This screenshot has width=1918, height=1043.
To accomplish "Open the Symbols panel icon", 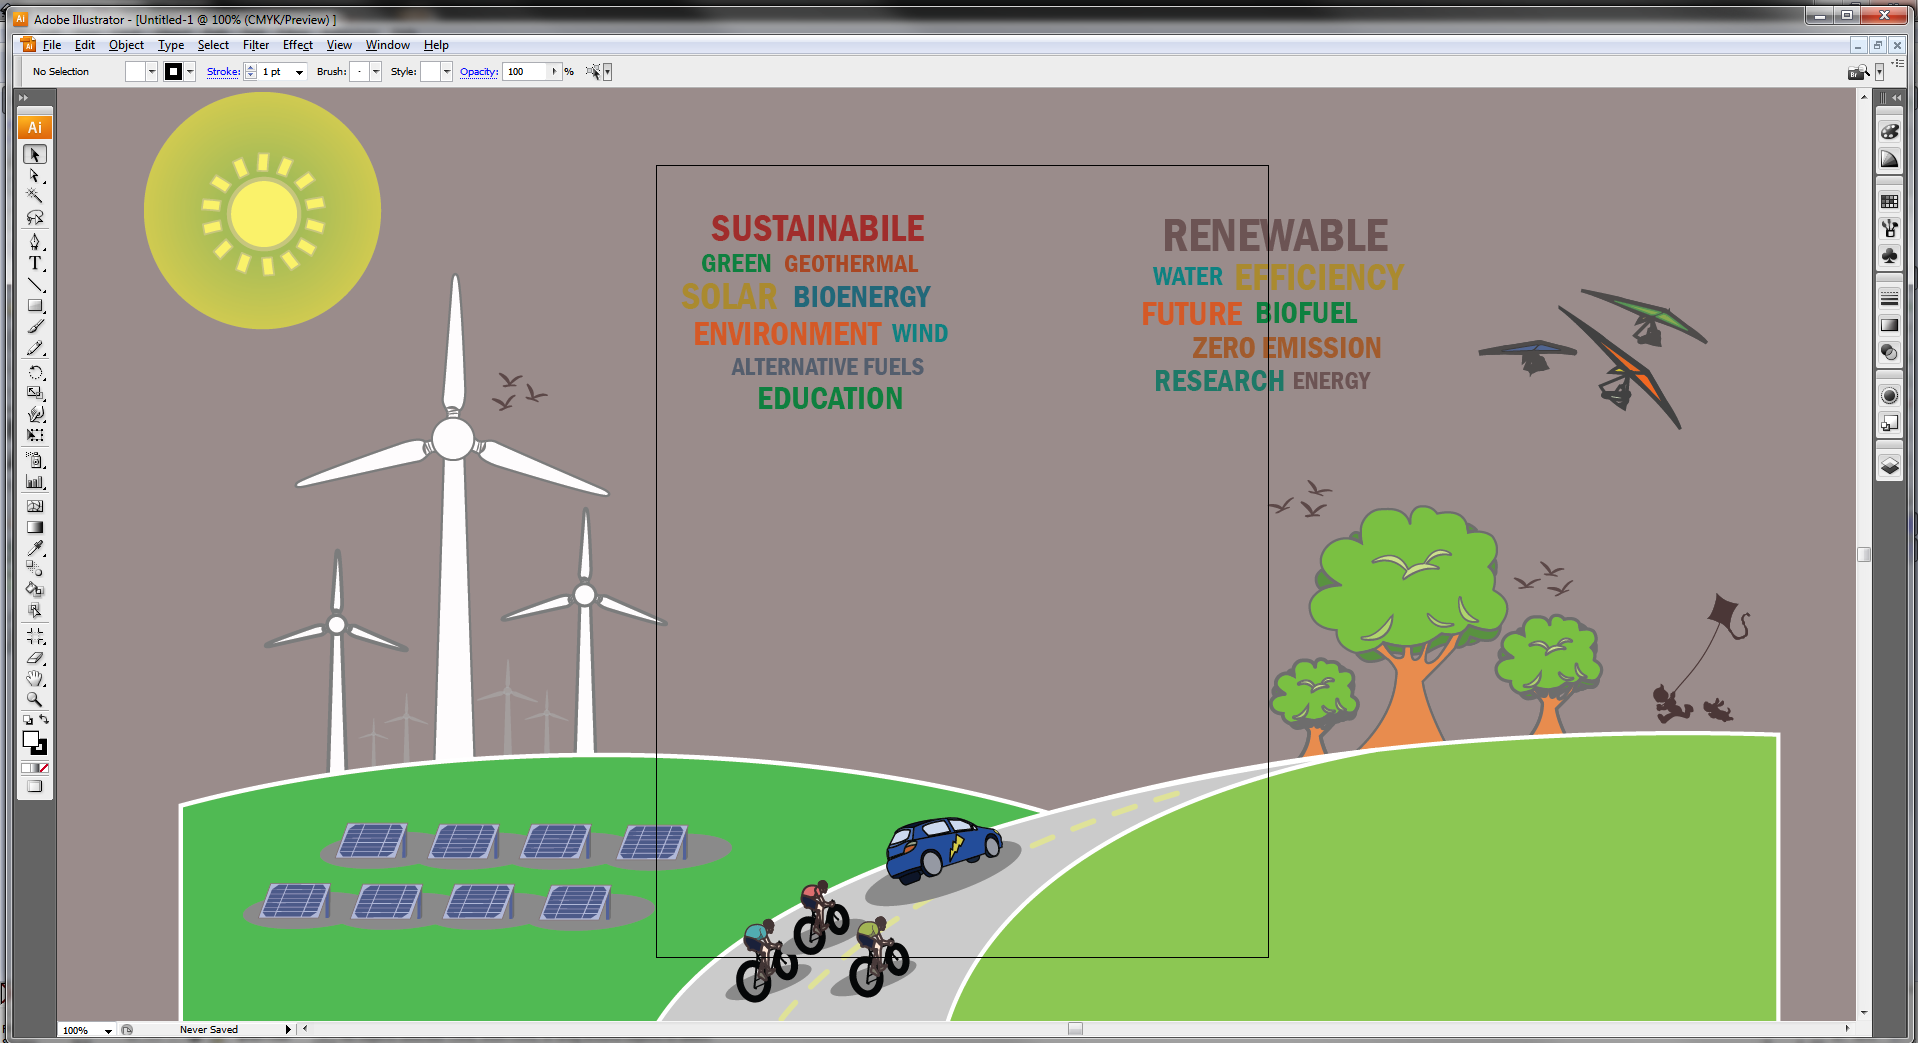I will click(1889, 257).
